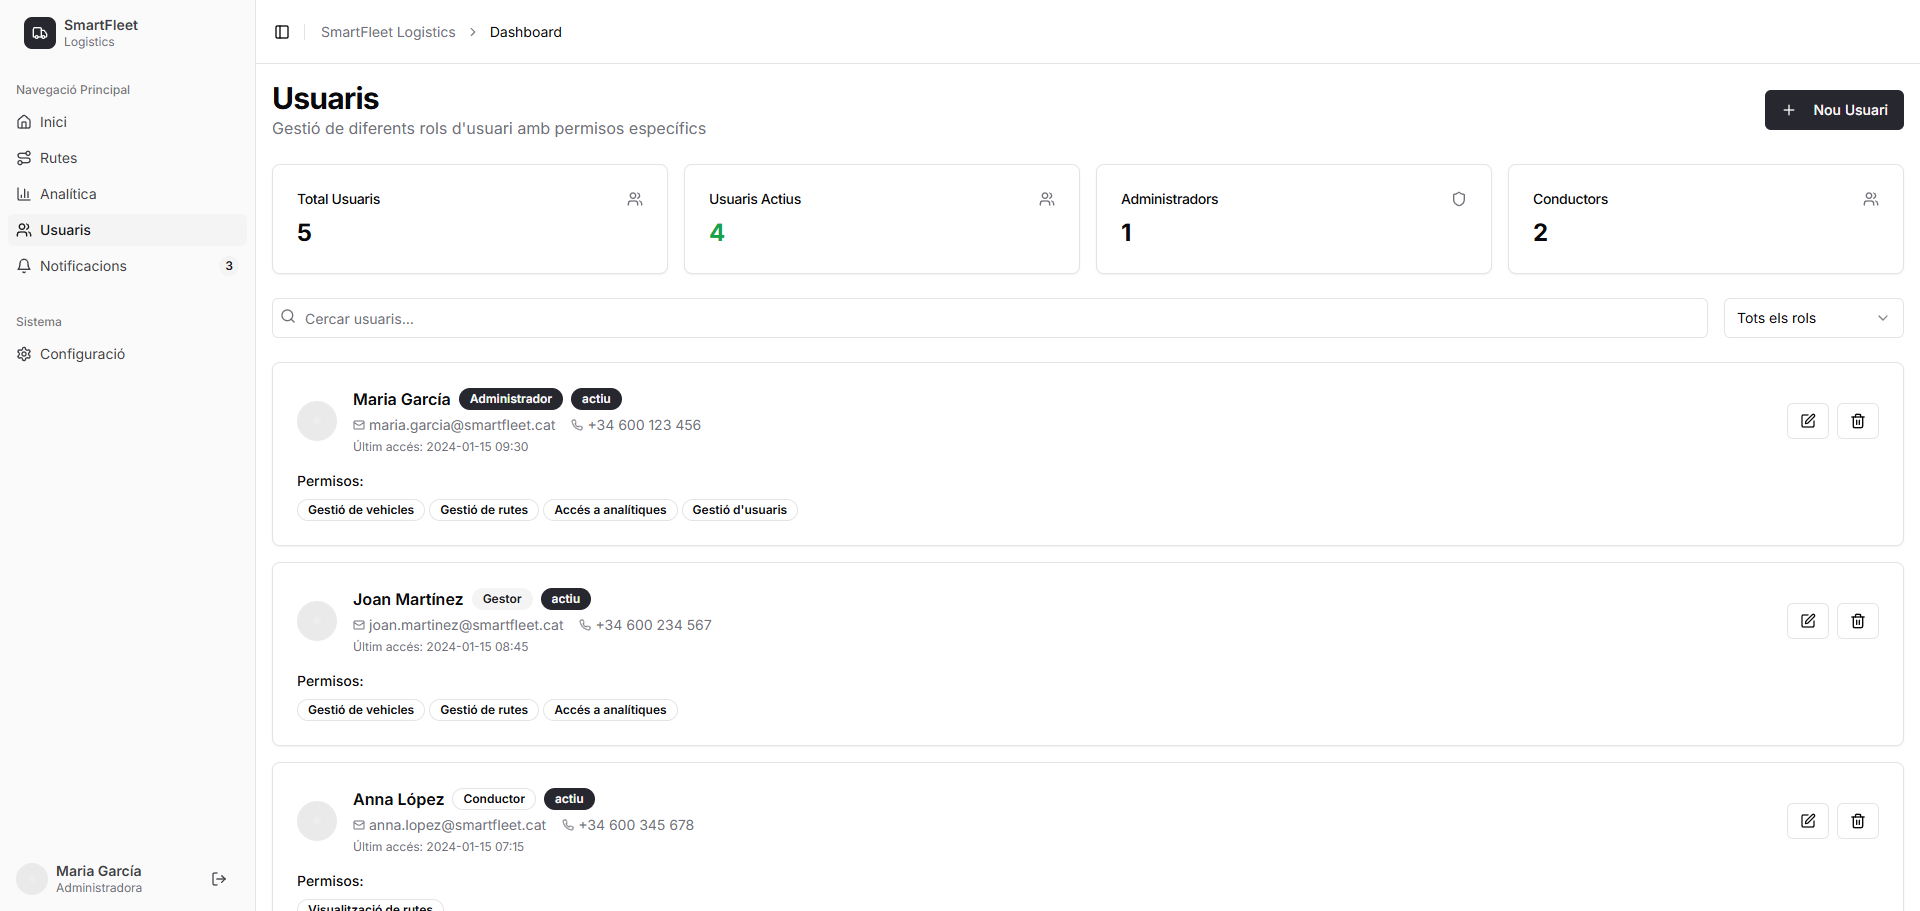Viewport: 1920px width, 911px height.
Task: Open Notificacions in the sidebar
Action: point(127,266)
